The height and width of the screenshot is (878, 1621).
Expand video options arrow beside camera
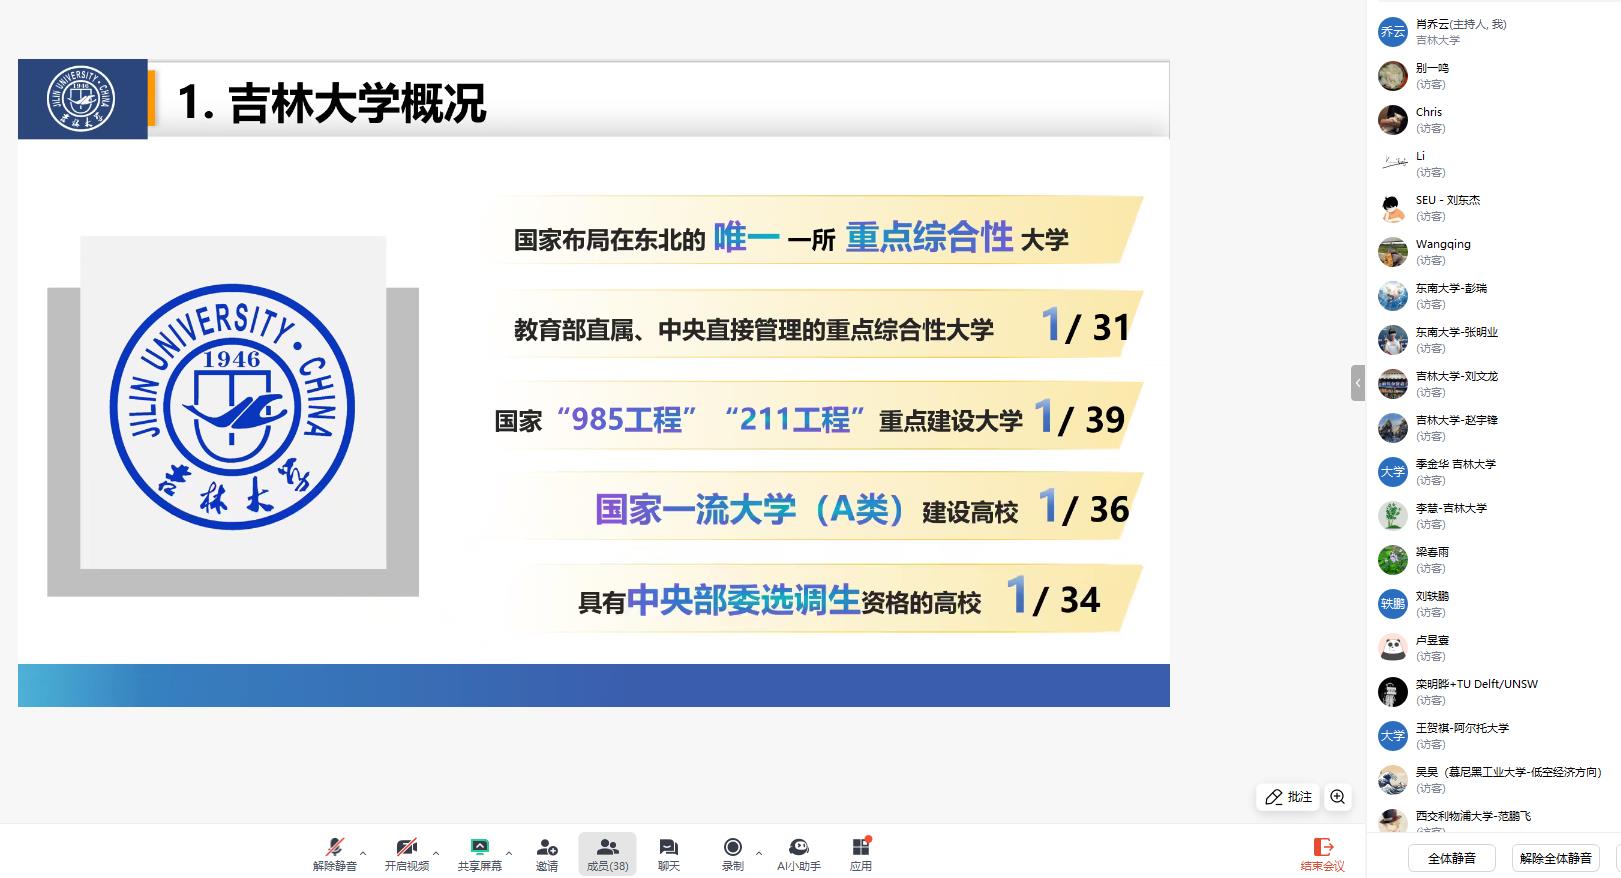point(436,853)
